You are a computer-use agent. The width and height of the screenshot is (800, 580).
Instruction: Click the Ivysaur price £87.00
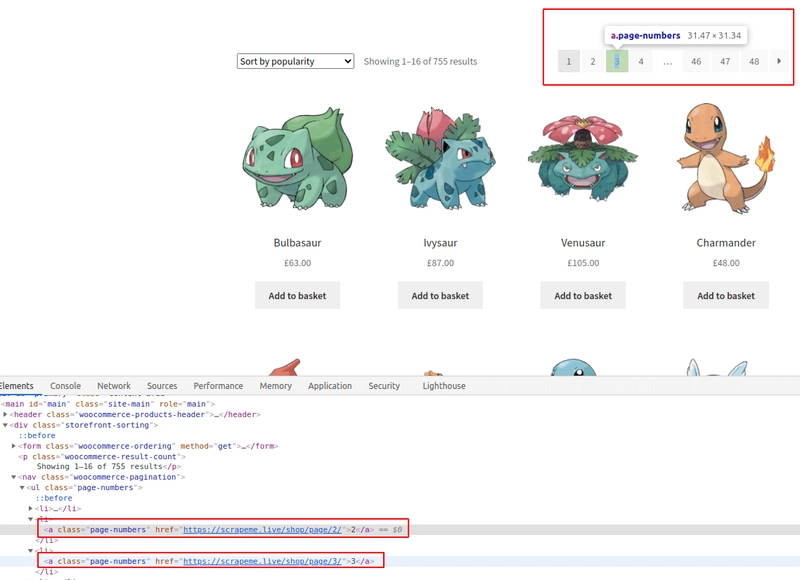click(440, 263)
